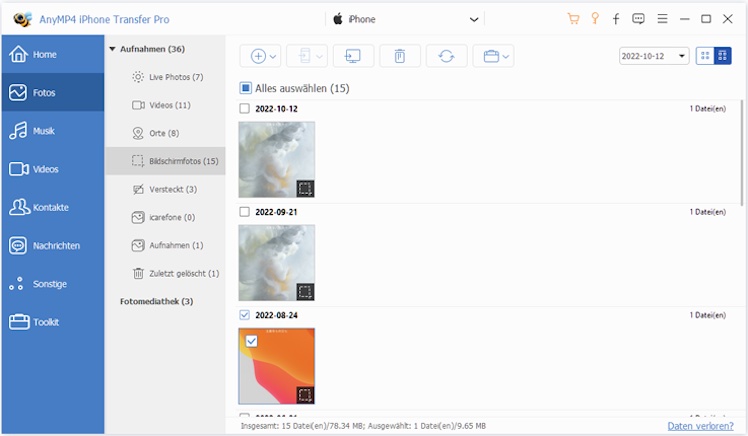This screenshot has height=436, width=748.
Task: Uncheck the 2022-08-24 date group checkbox
Action: click(x=245, y=315)
